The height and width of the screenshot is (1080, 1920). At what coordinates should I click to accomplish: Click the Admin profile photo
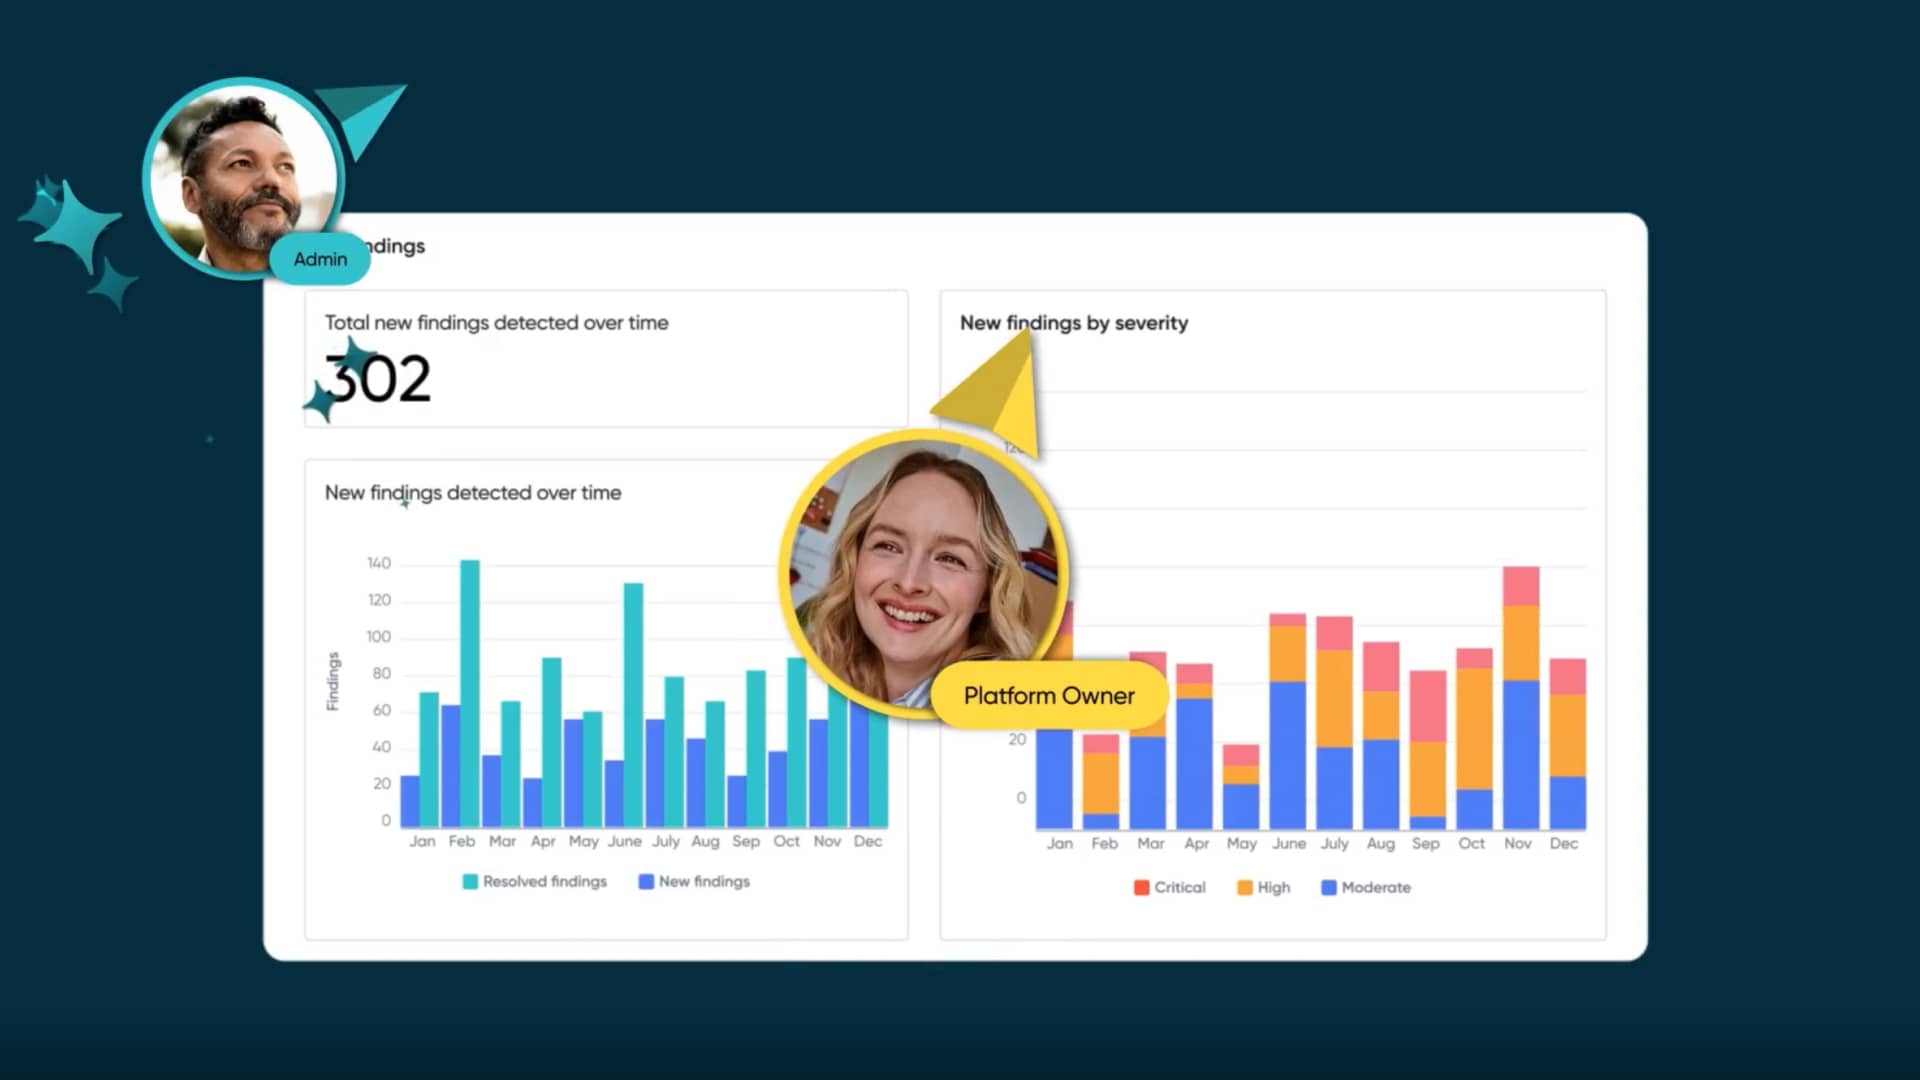click(243, 178)
